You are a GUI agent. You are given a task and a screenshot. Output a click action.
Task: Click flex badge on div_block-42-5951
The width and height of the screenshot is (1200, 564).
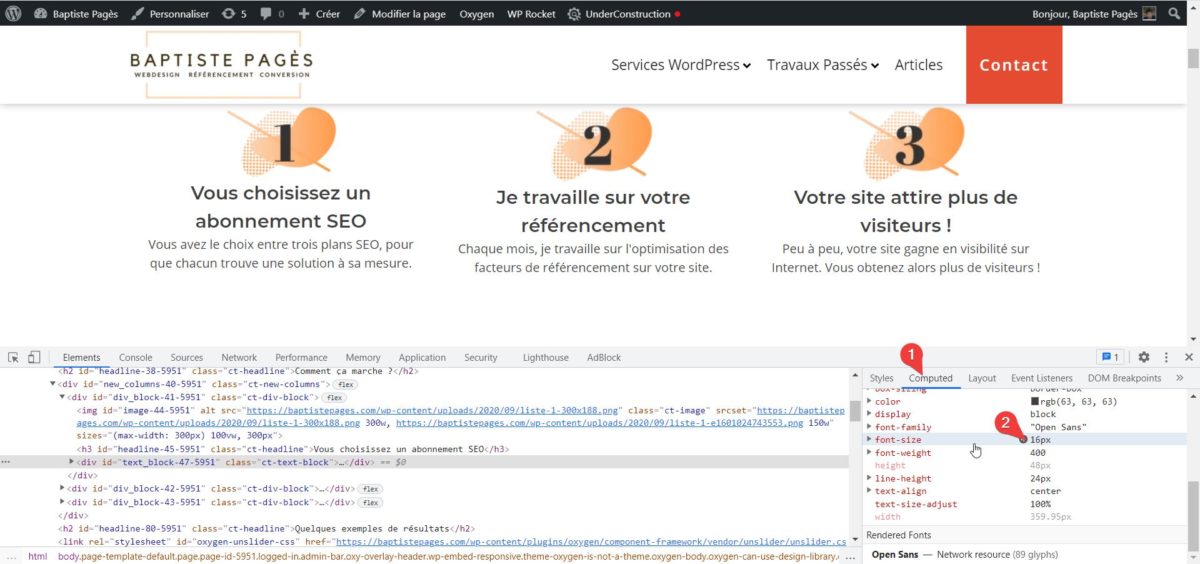372,489
